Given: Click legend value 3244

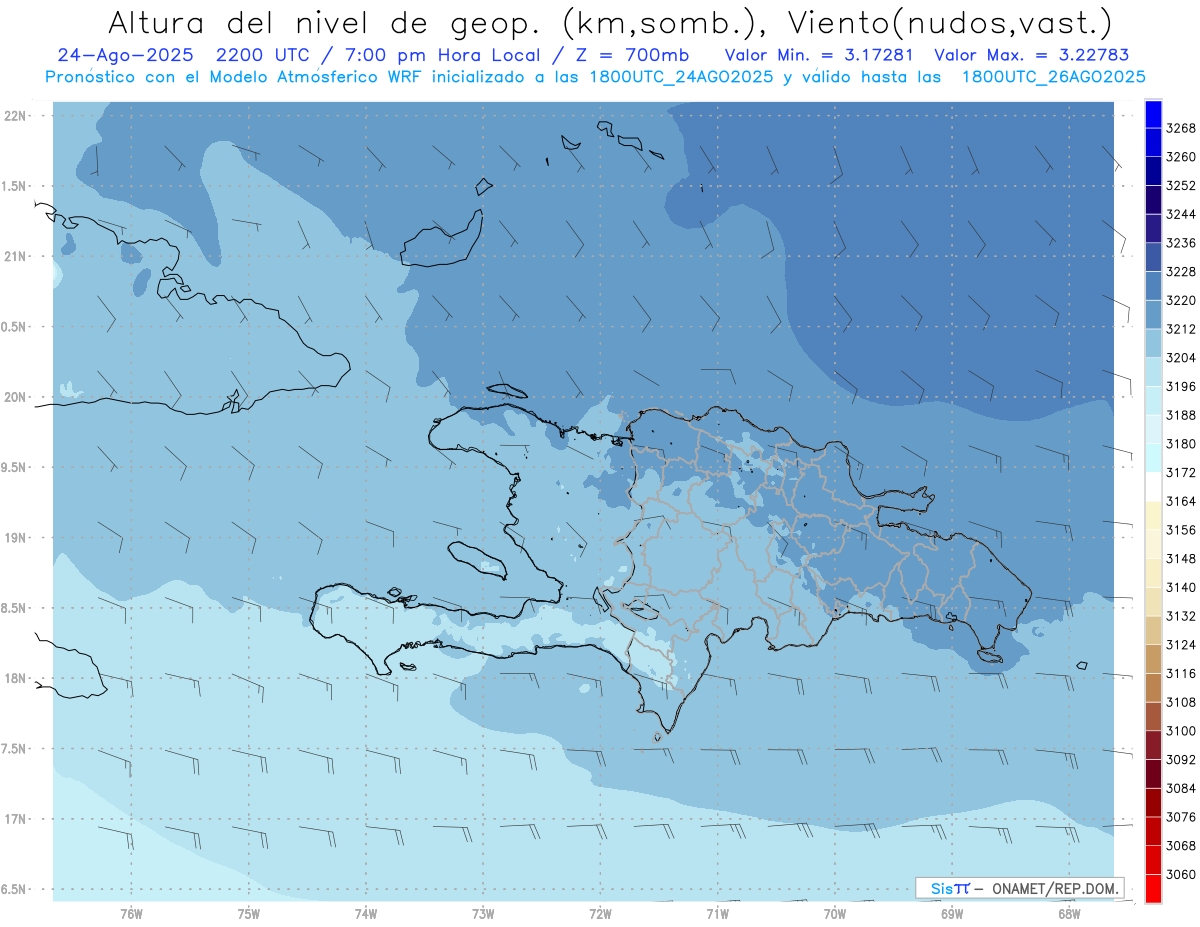Looking at the screenshot, I should (x=1181, y=214).
